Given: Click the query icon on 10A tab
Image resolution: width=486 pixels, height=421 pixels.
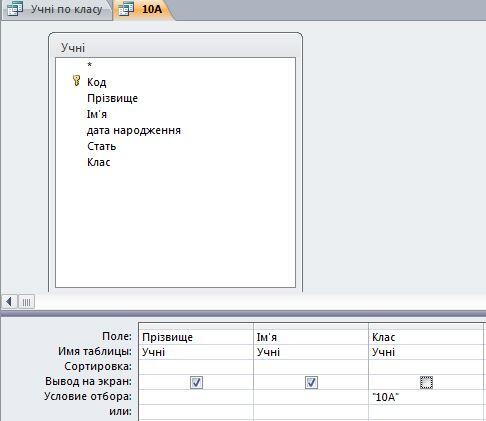Looking at the screenshot, I should (x=126, y=9).
